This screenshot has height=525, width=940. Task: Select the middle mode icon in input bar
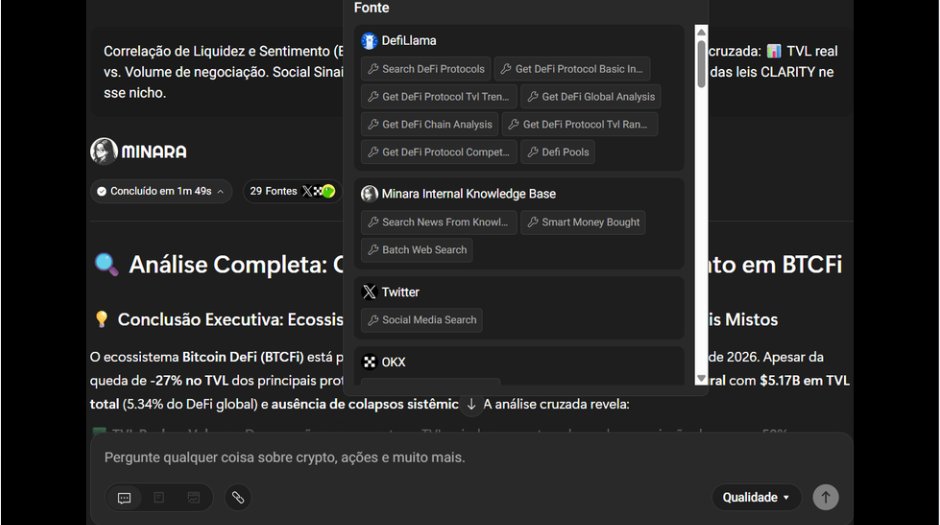click(x=159, y=497)
